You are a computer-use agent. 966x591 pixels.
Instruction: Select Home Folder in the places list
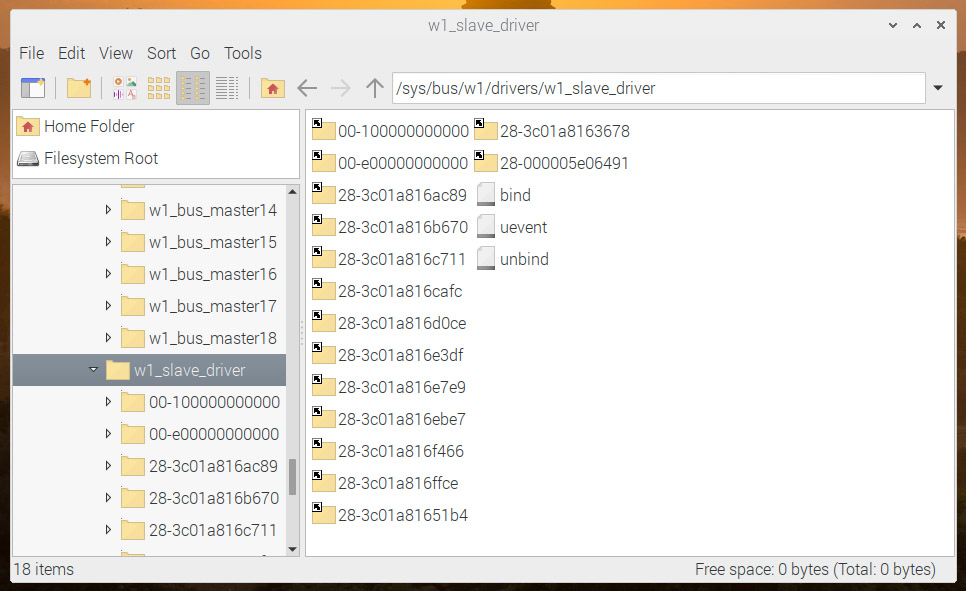point(88,126)
